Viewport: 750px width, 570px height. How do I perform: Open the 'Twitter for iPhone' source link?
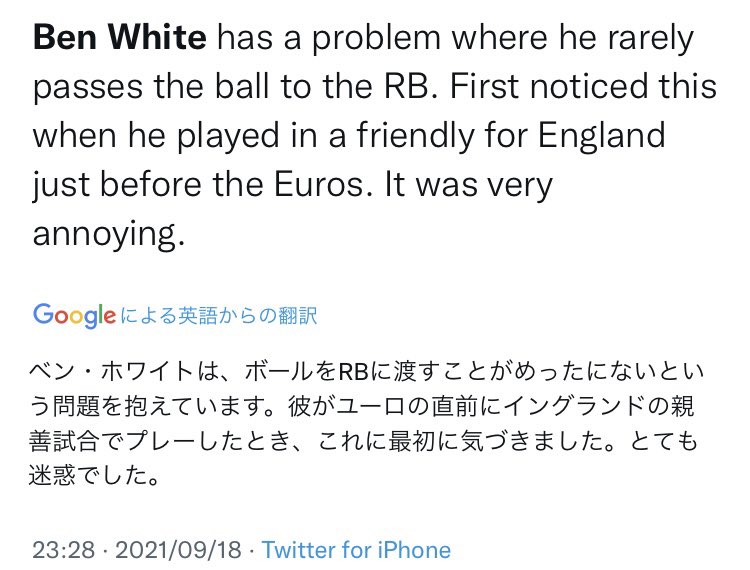pos(356,549)
